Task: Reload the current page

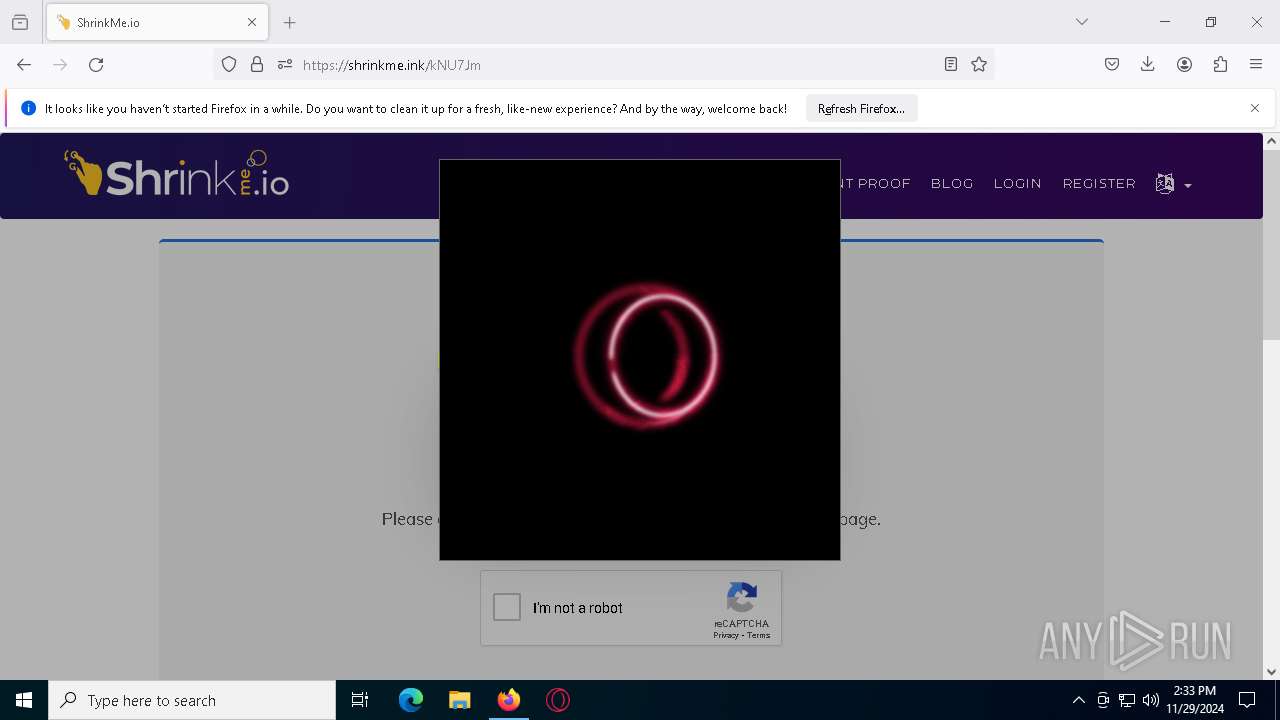Action: 96,64
